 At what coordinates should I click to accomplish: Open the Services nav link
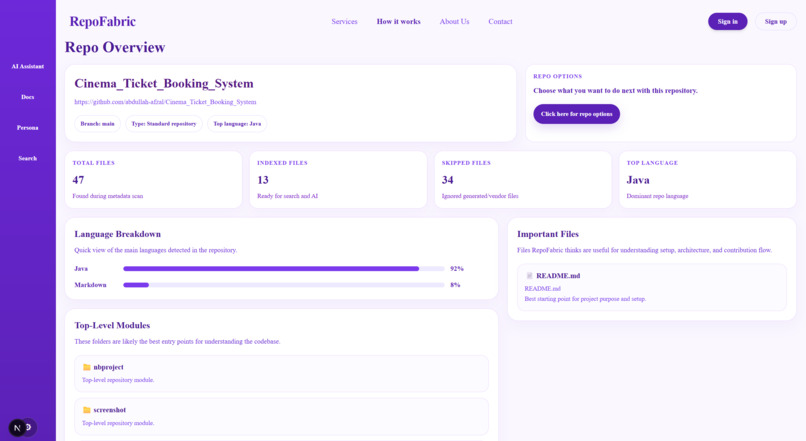pyautogui.click(x=344, y=22)
